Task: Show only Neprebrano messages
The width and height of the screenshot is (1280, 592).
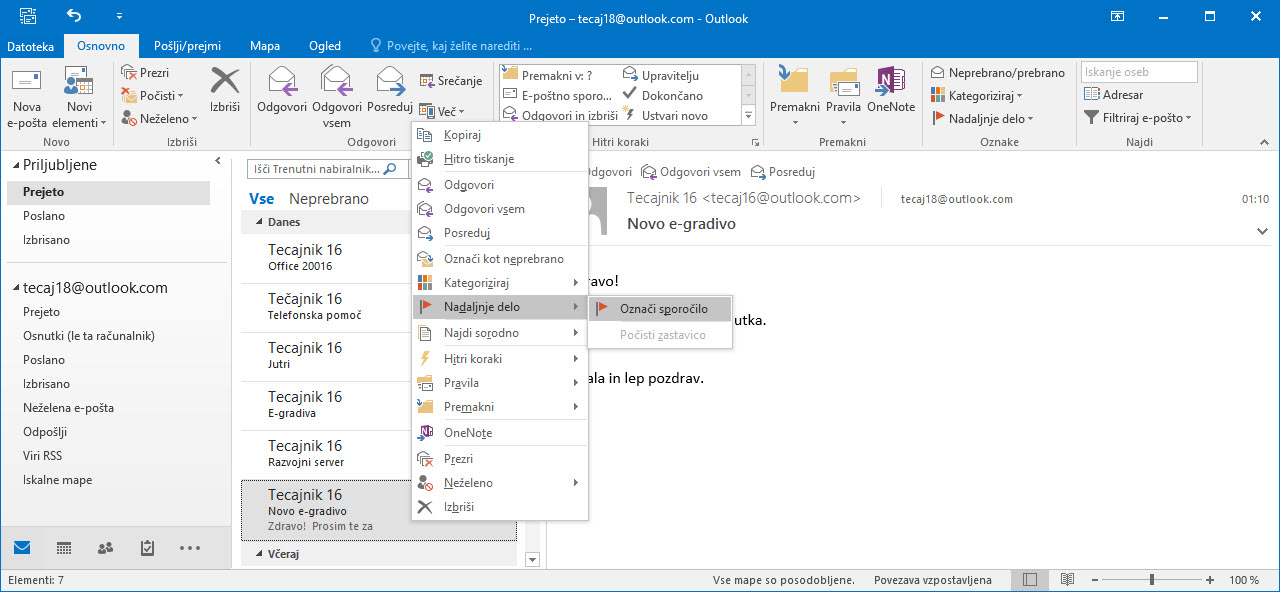Action: click(329, 199)
